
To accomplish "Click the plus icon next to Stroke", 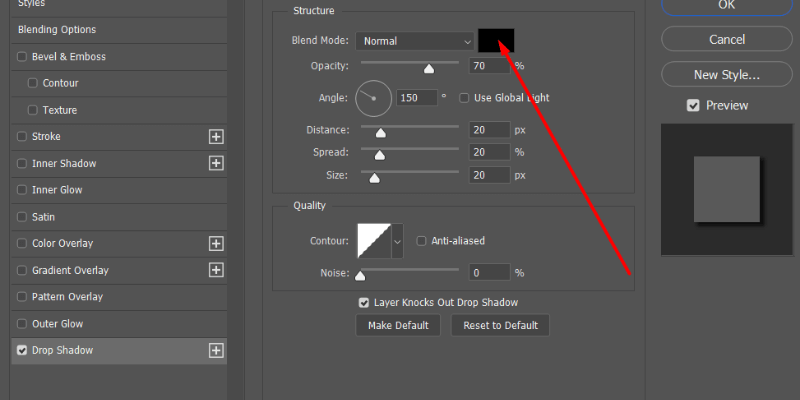I will tap(215, 136).
